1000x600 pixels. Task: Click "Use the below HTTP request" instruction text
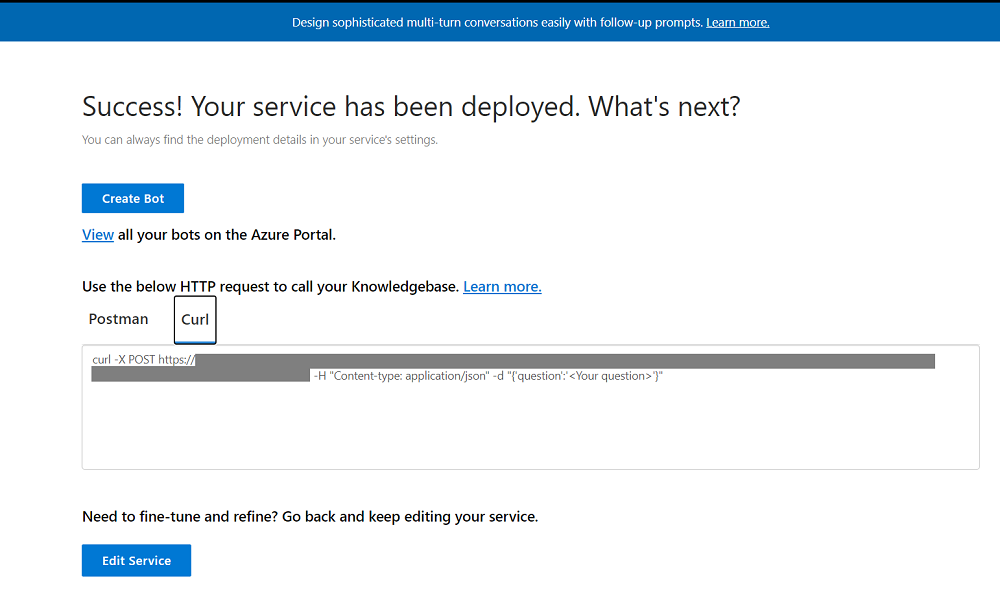270,287
